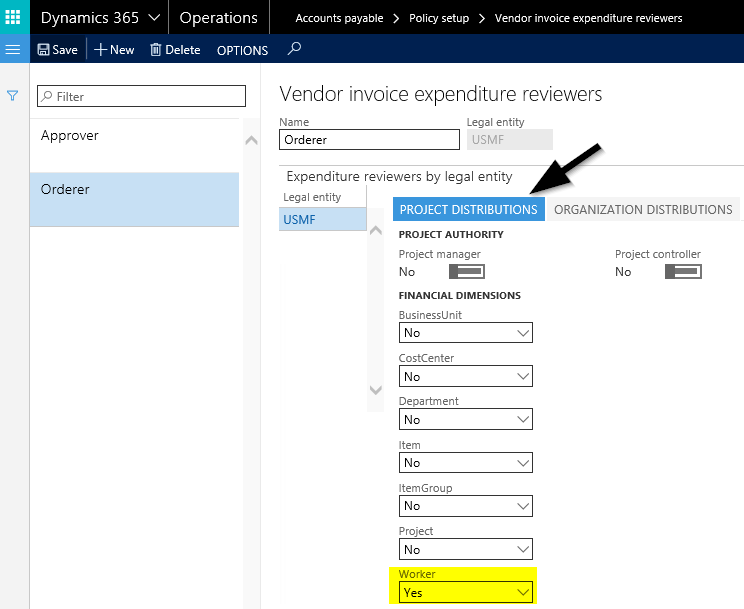Toggle the Project controller switch

682,272
